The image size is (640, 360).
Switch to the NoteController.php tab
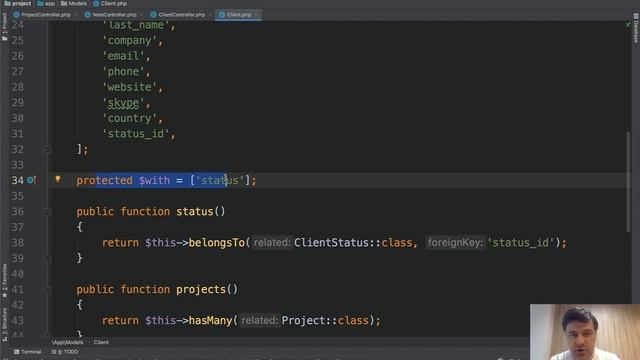pyautogui.click(x=113, y=15)
